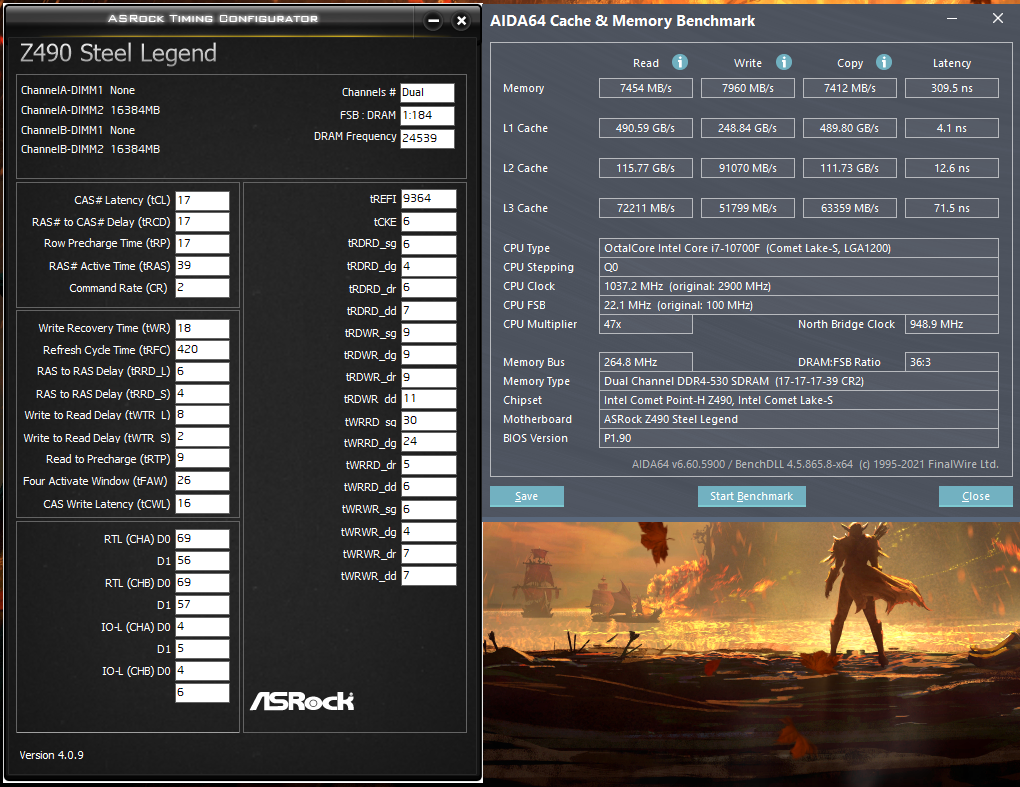
Task: Click the RAS# Active Time (tRAS) field
Action: (x=202, y=265)
